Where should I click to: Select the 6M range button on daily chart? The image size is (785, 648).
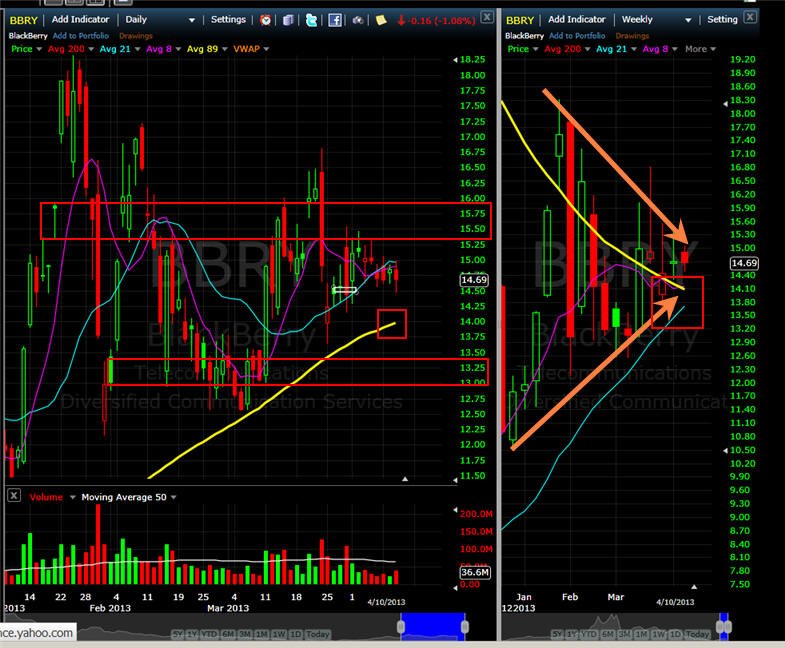[228, 634]
